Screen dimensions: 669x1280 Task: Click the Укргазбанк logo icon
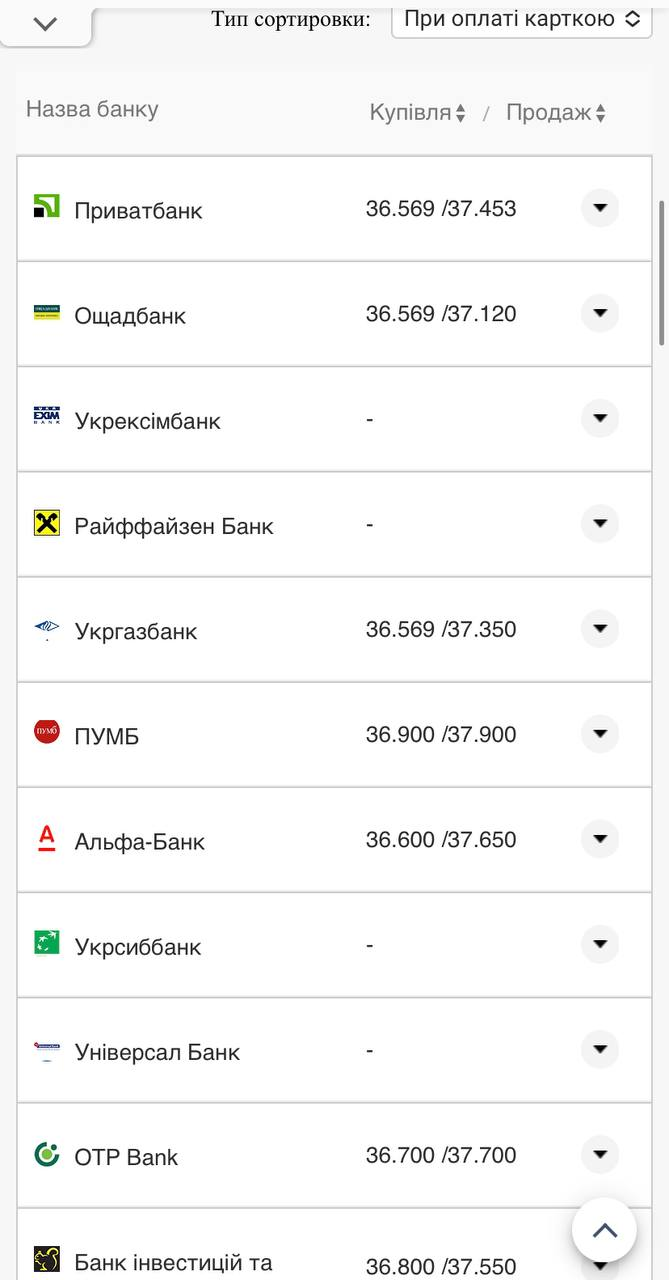tap(47, 629)
